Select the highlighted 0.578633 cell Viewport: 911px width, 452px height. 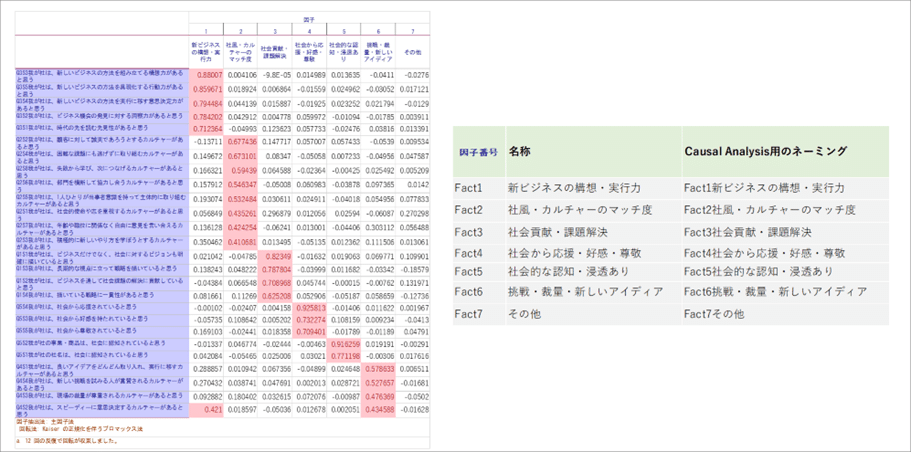point(378,368)
